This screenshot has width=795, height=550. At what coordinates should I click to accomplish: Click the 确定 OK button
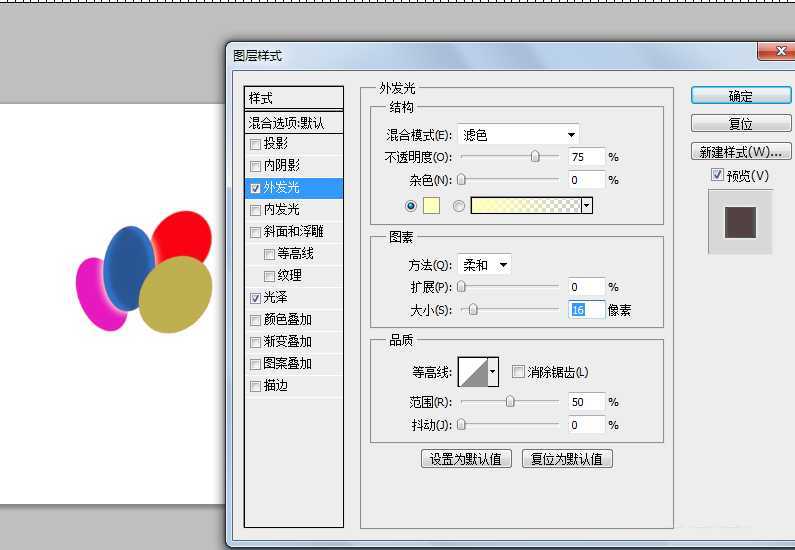coord(741,96)
